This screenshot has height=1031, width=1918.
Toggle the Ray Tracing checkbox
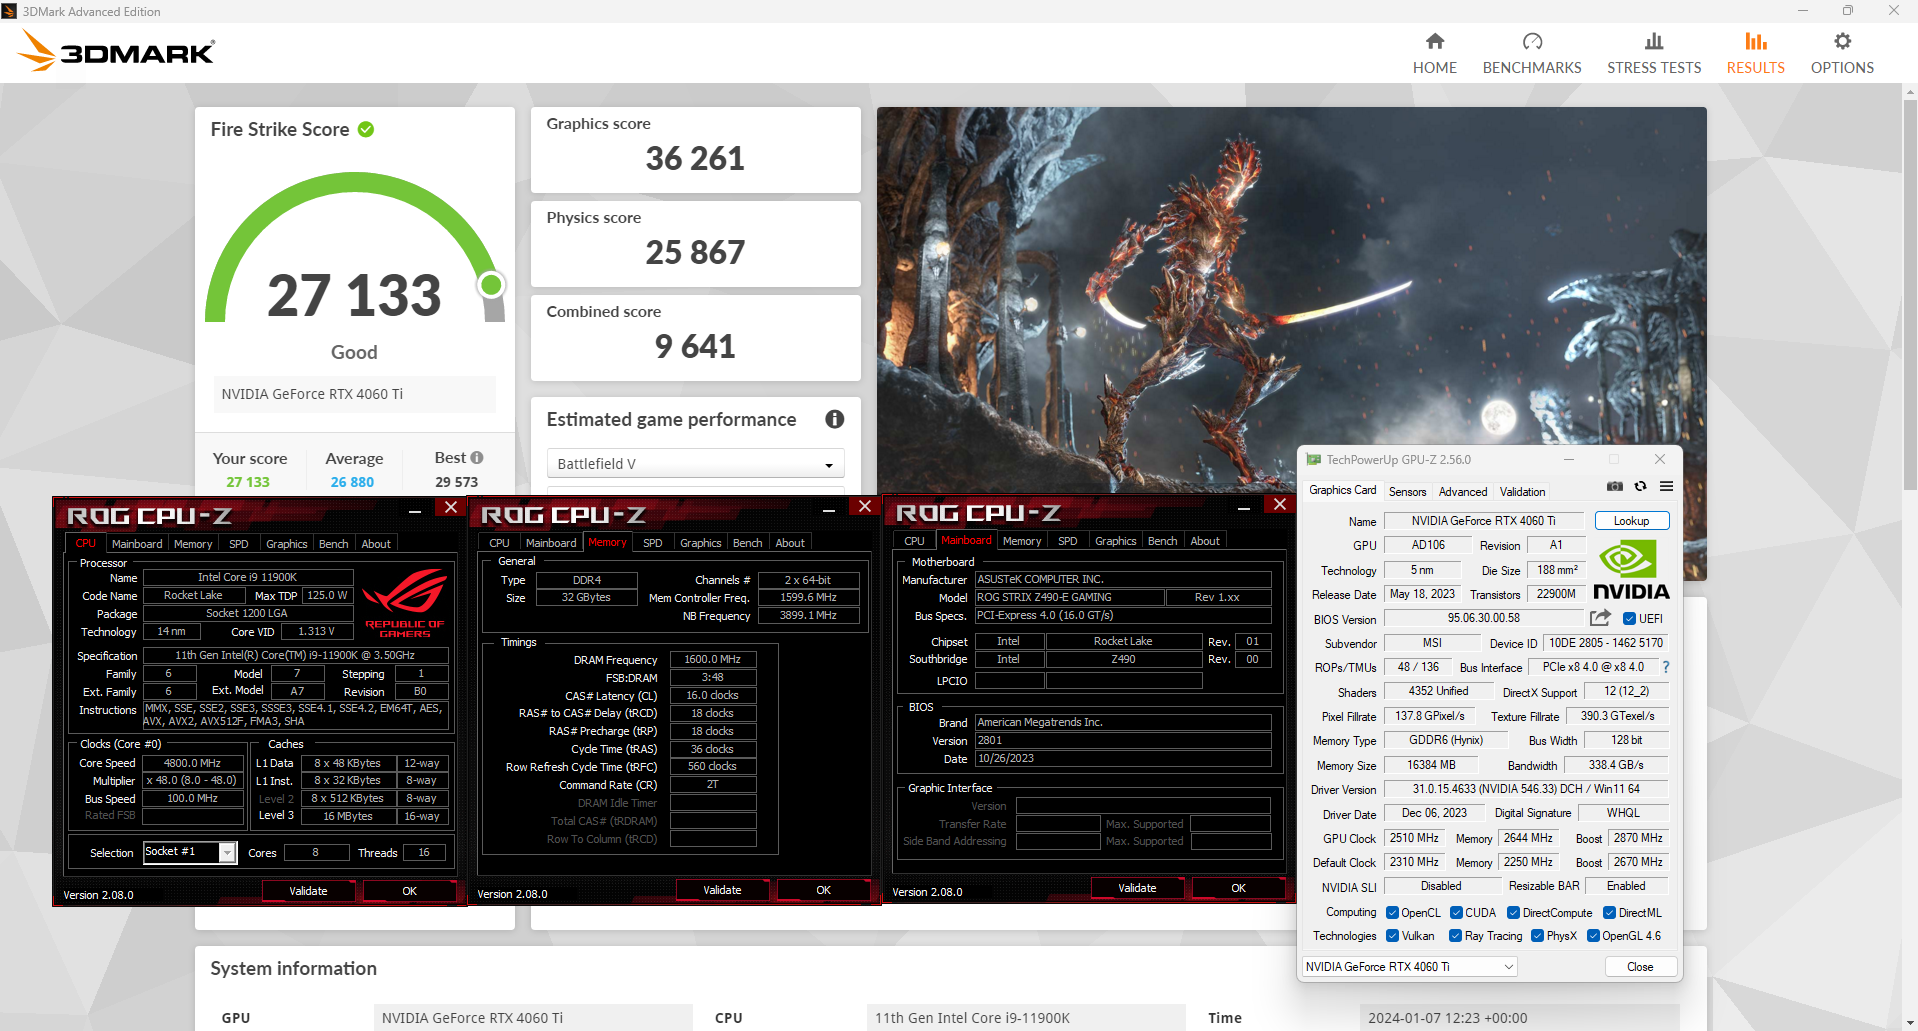pos(1455,936)
